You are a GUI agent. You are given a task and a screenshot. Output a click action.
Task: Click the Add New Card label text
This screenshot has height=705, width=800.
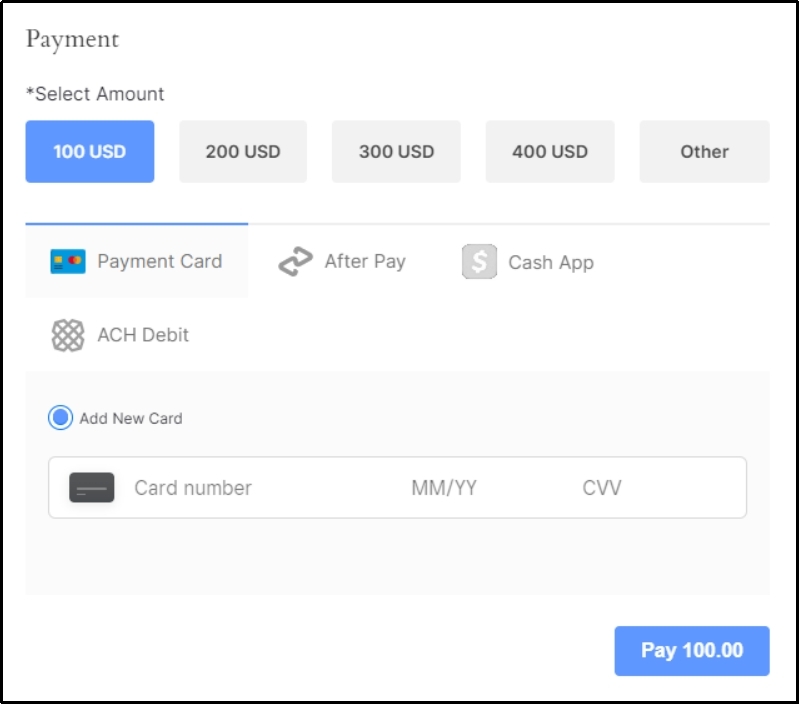pos(131,419)
